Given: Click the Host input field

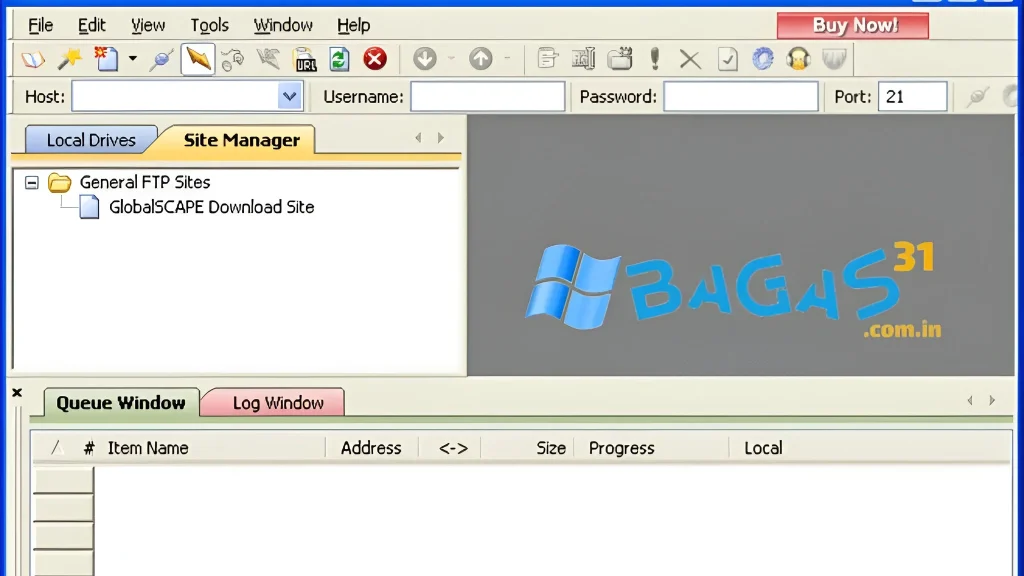Looking at the screenshot, I should point(175,97).
